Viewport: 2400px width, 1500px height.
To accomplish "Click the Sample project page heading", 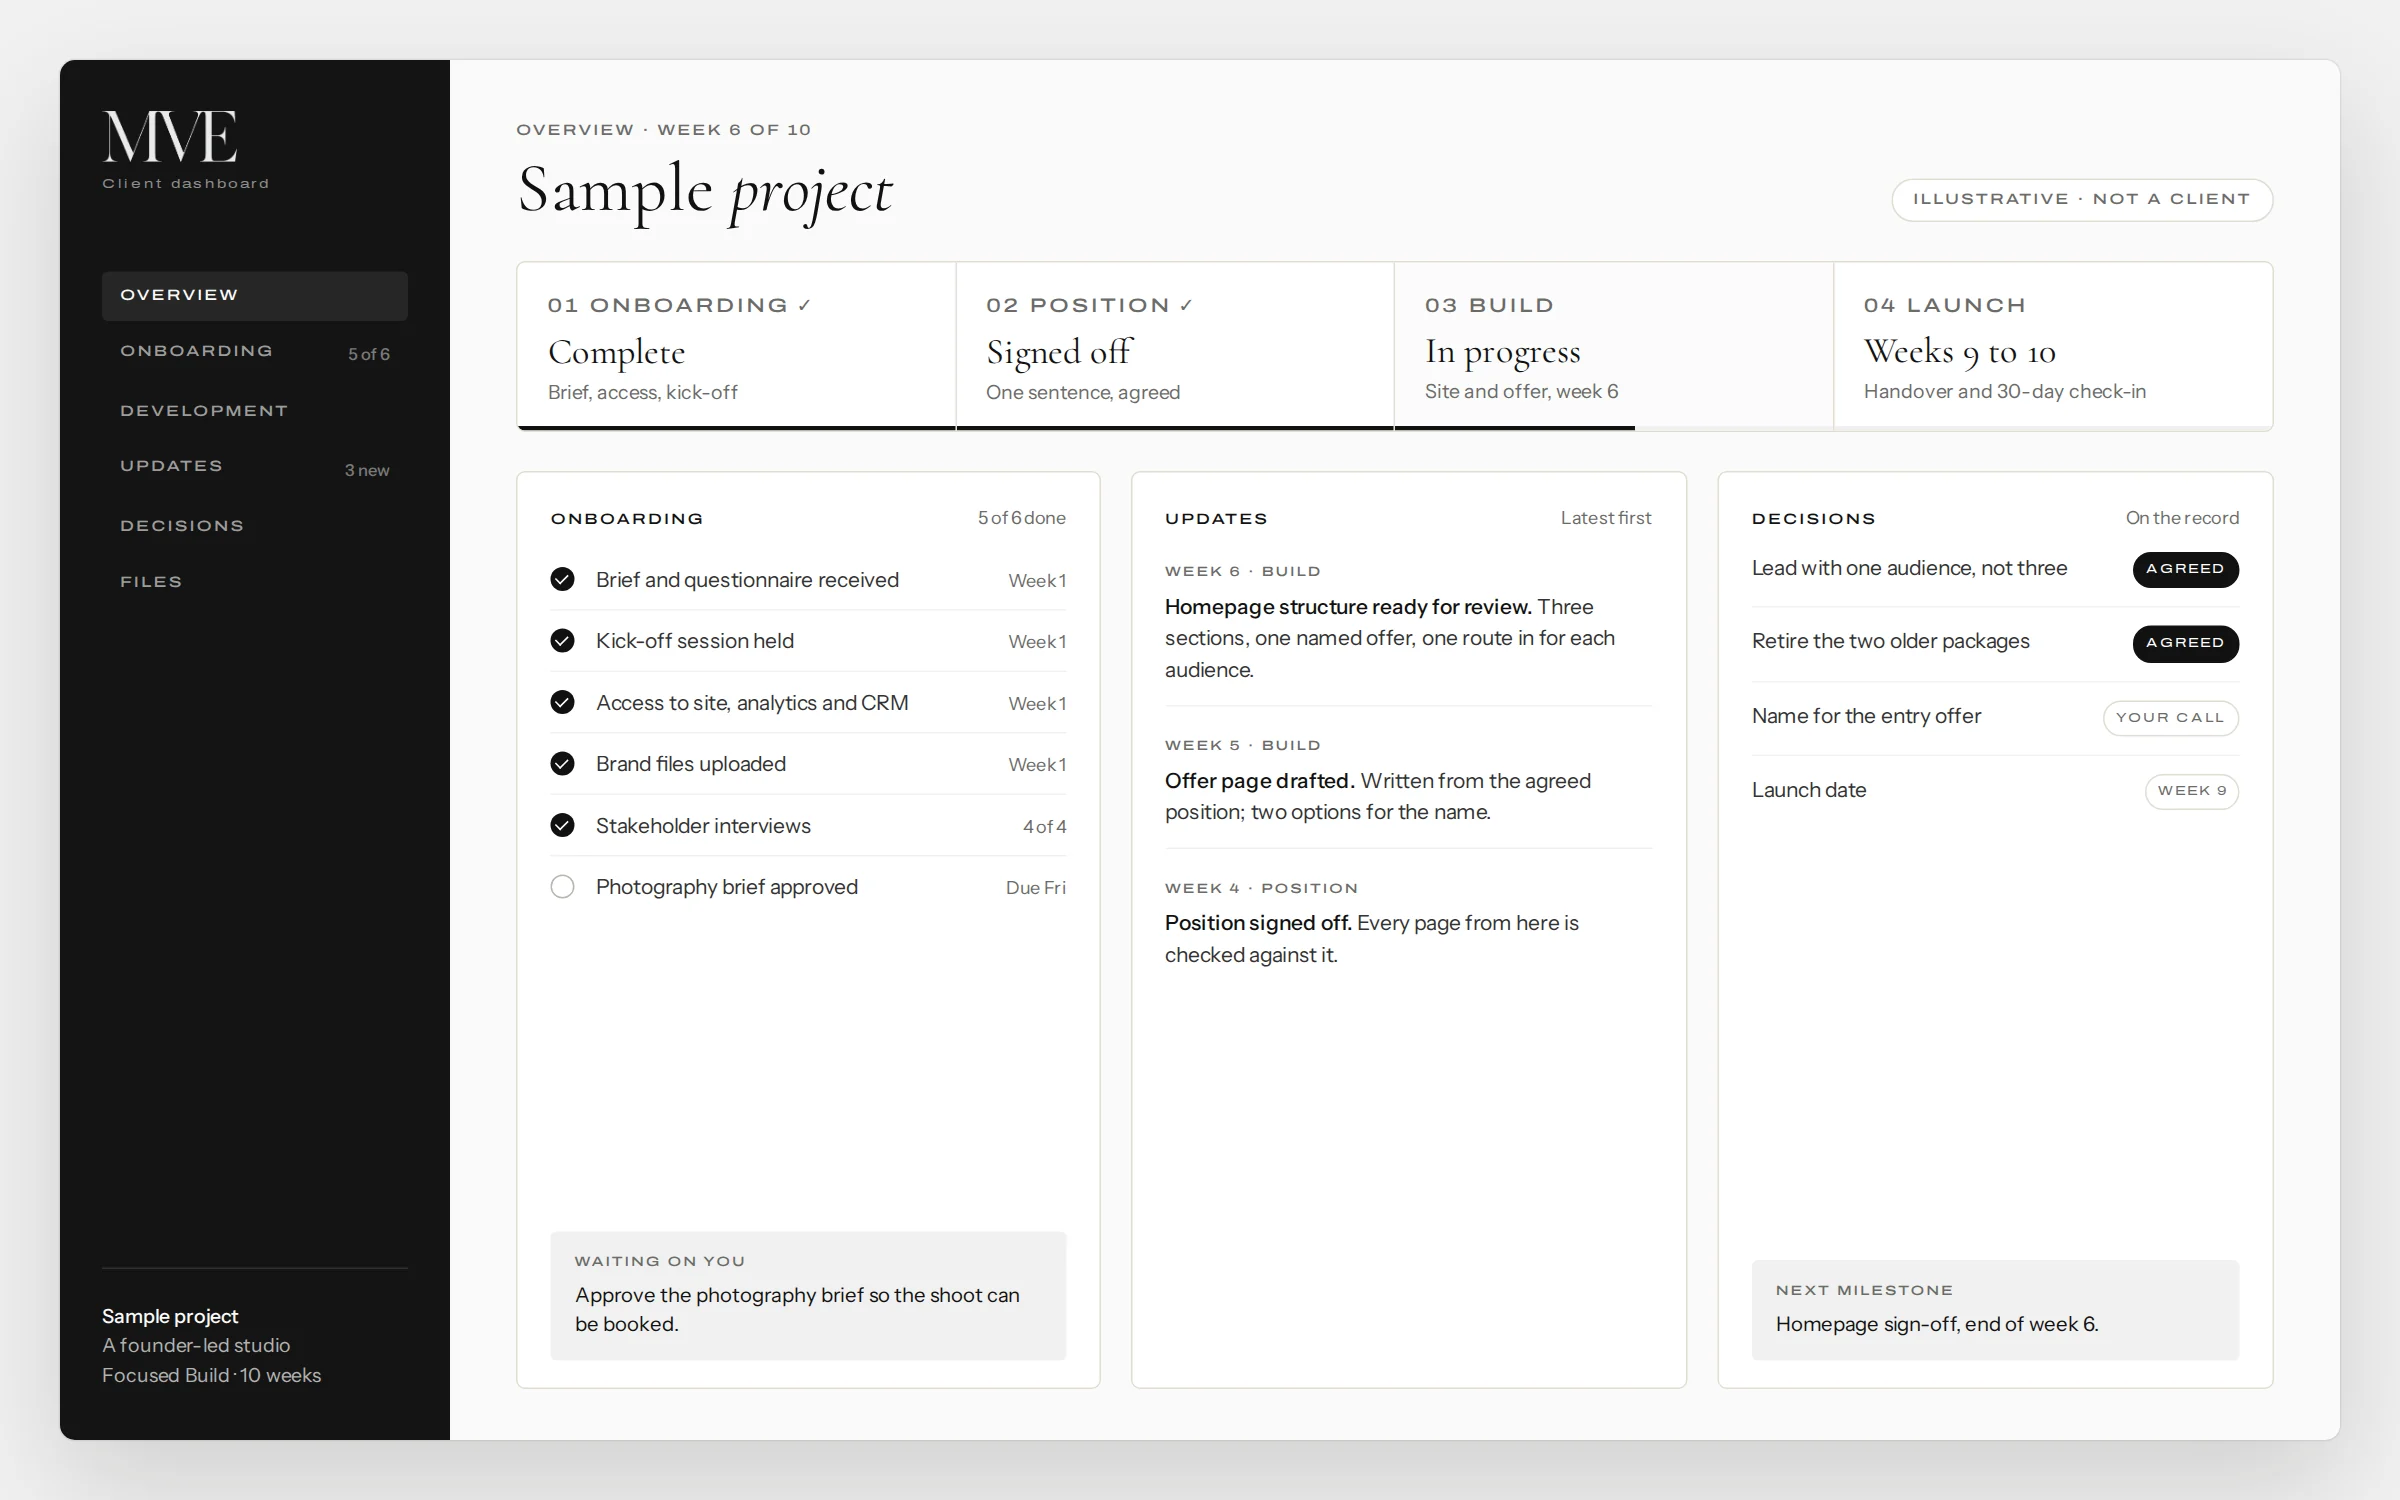I will point(705,191).
